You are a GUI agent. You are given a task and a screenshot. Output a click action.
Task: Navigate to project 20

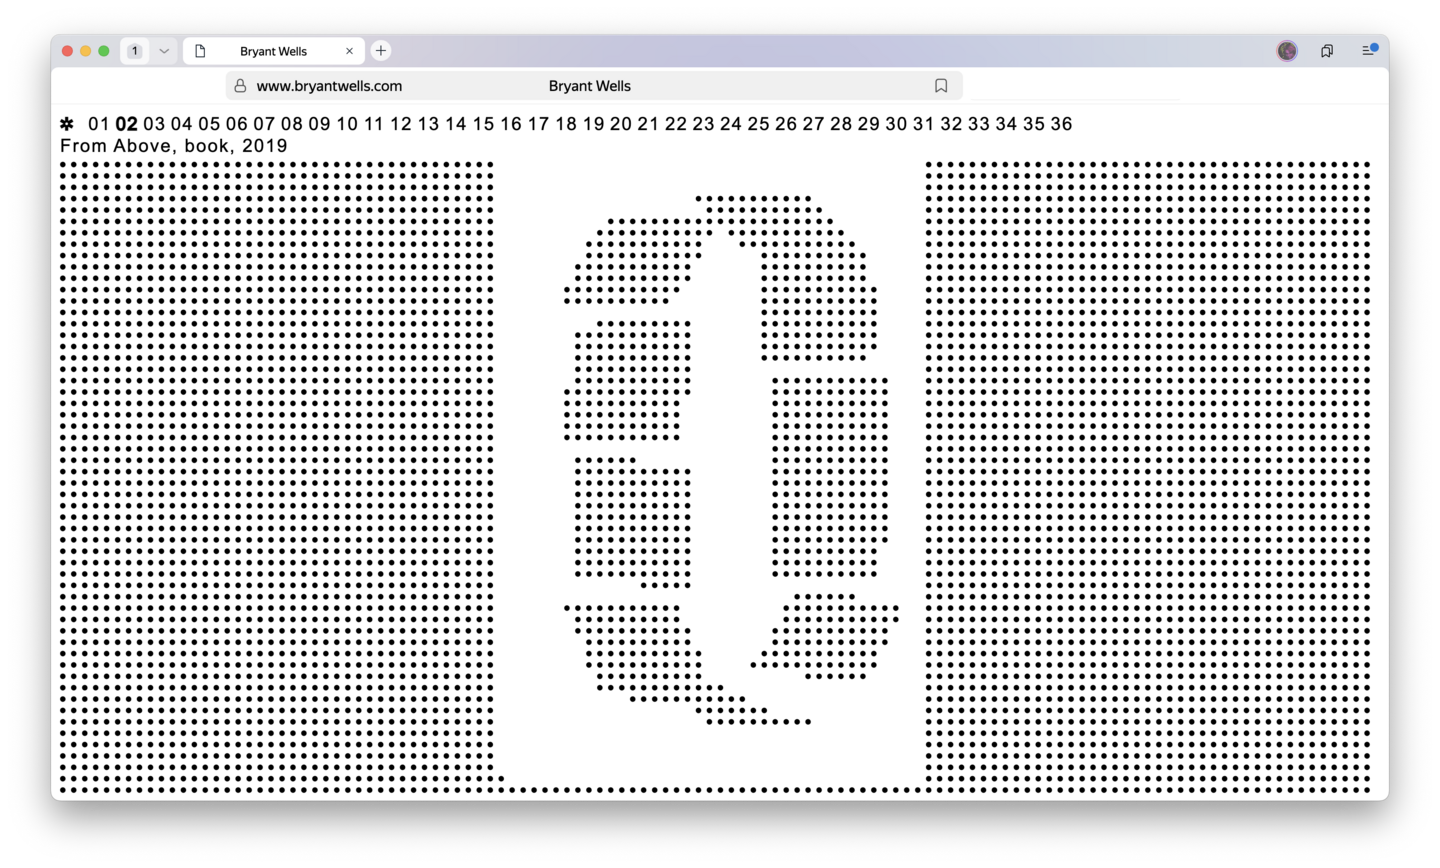pyautogui.click(x=621, y=124)
